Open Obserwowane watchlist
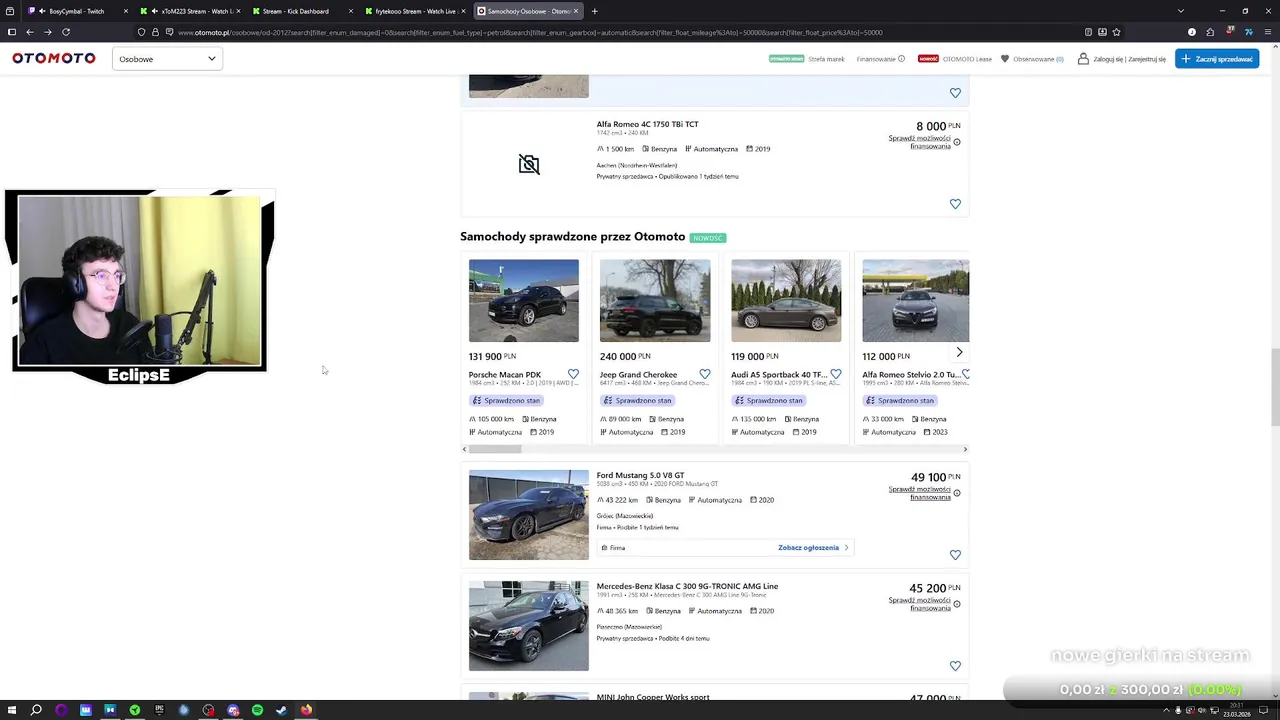1280x720 pixels. 1032,59
